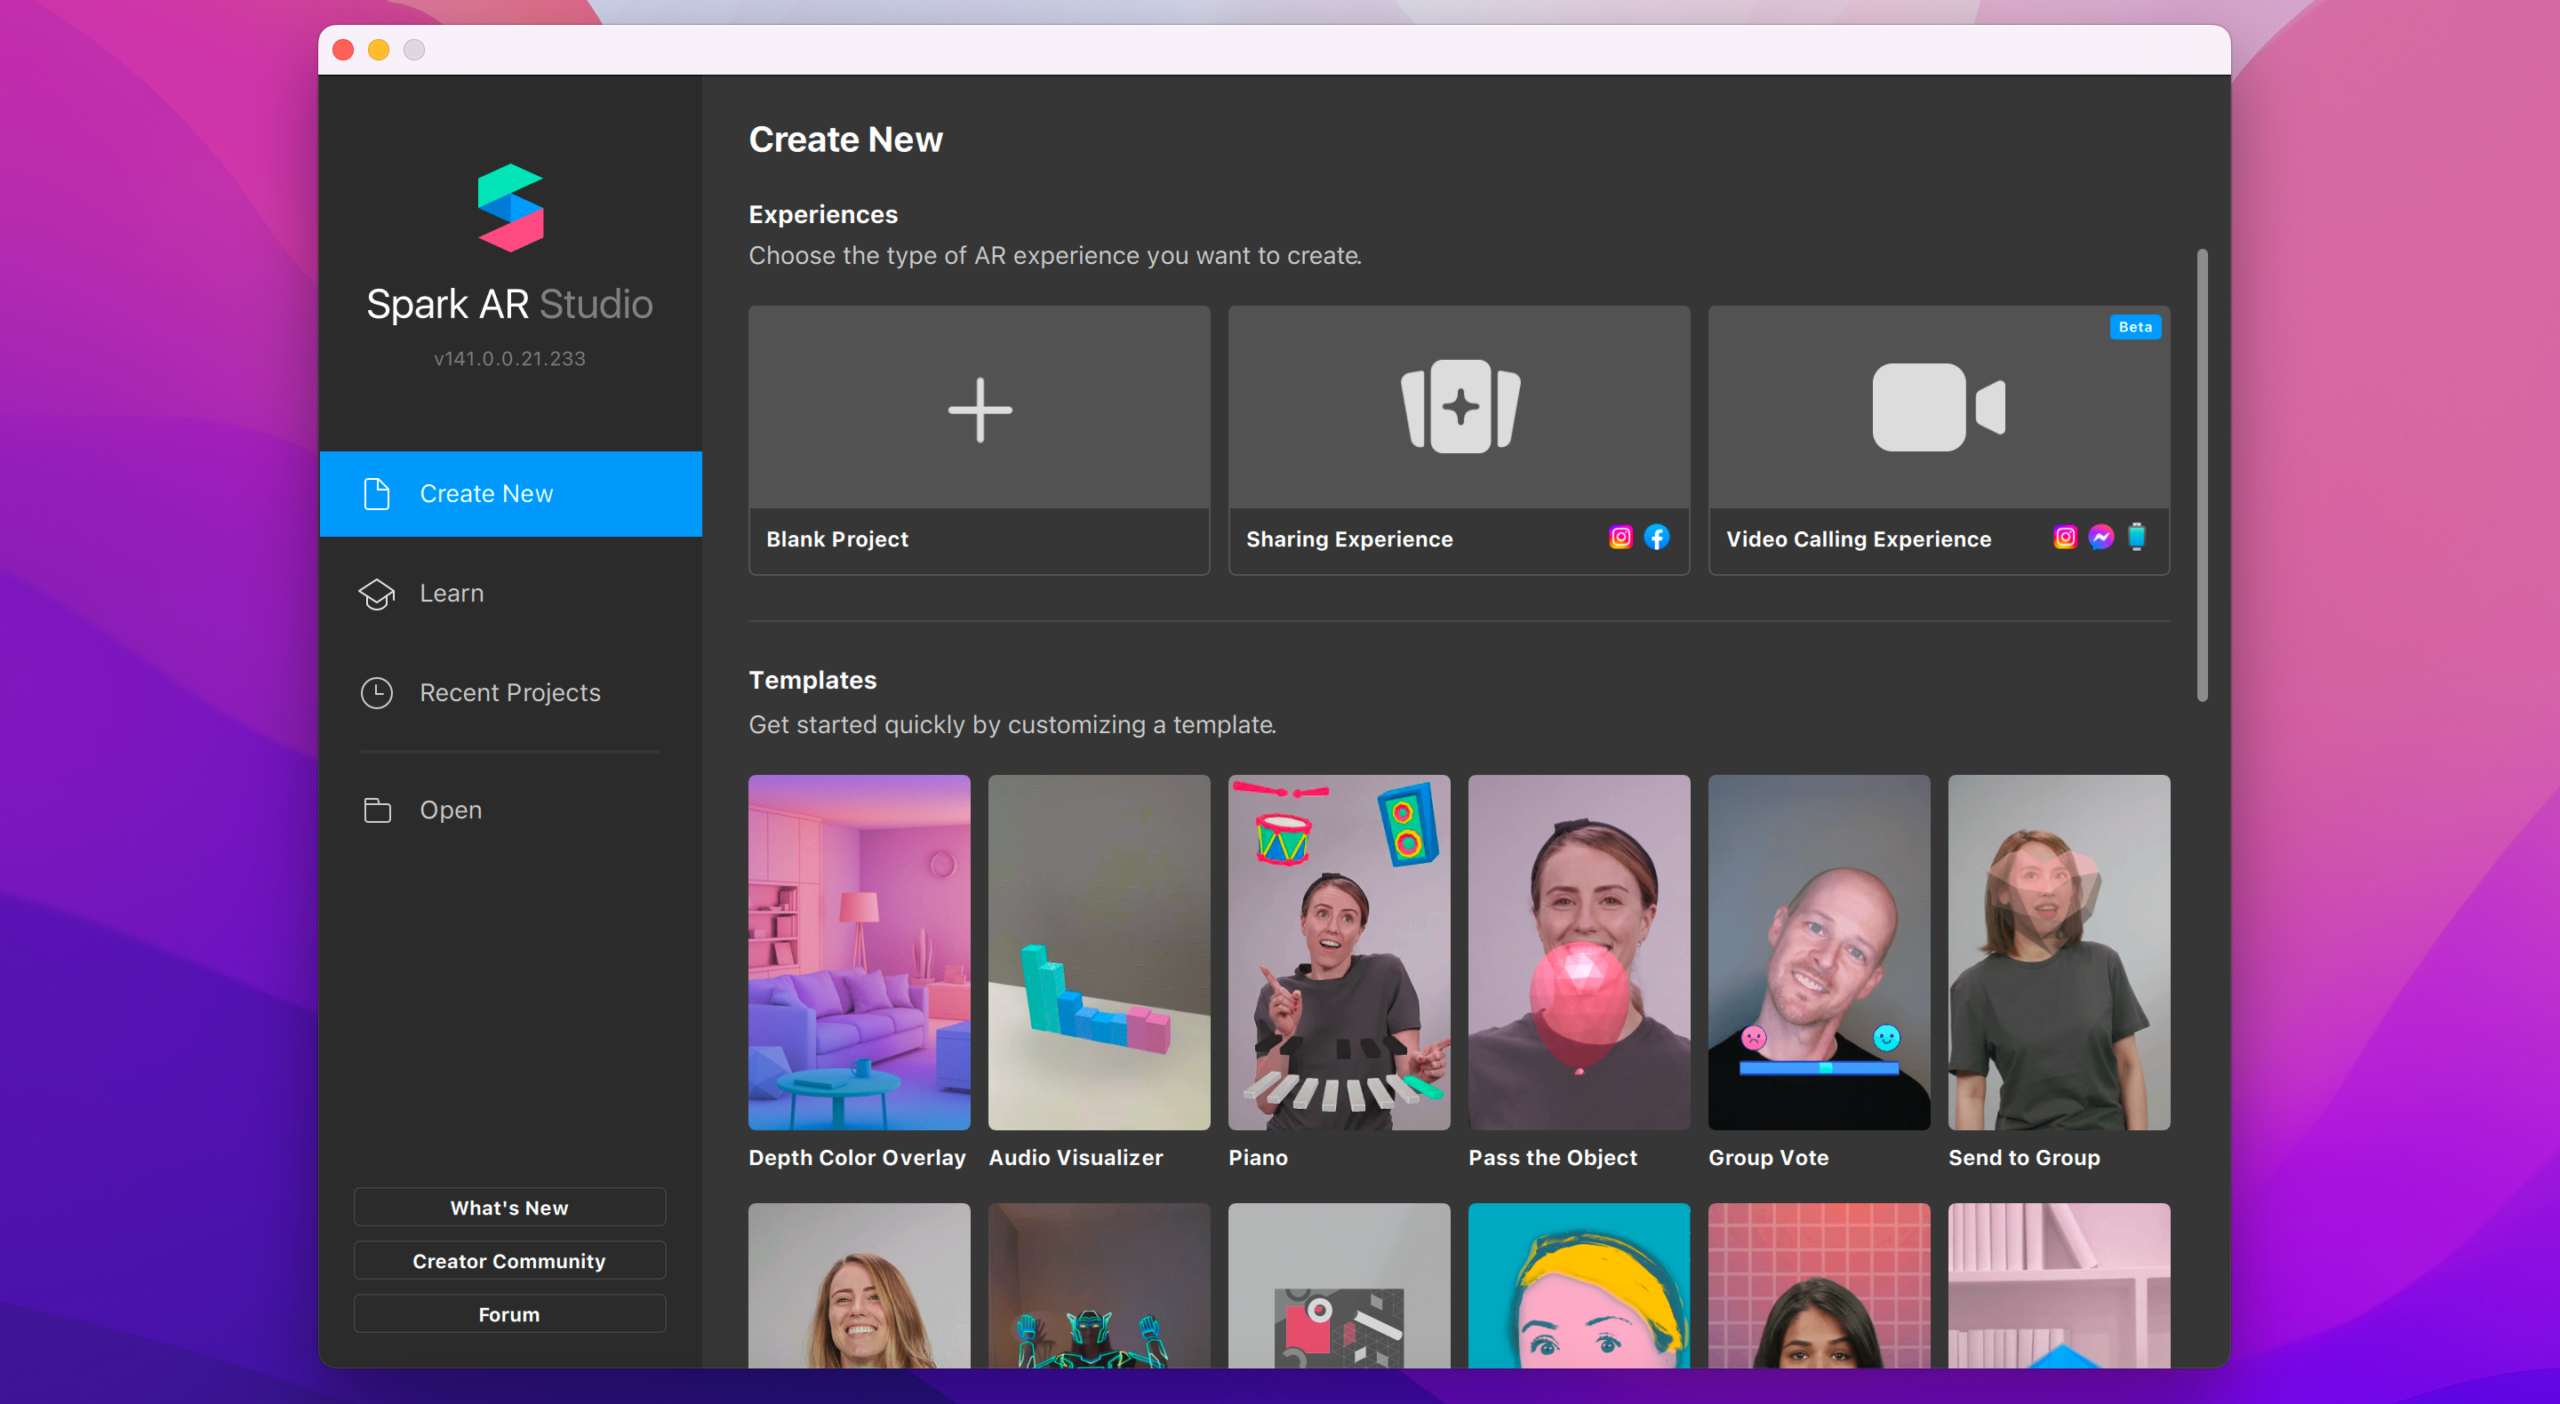Viewport: 2560px width, 1404px height.
Task: Click Instagram icon on Sharing Experience card
Action: coord(1620,538)
